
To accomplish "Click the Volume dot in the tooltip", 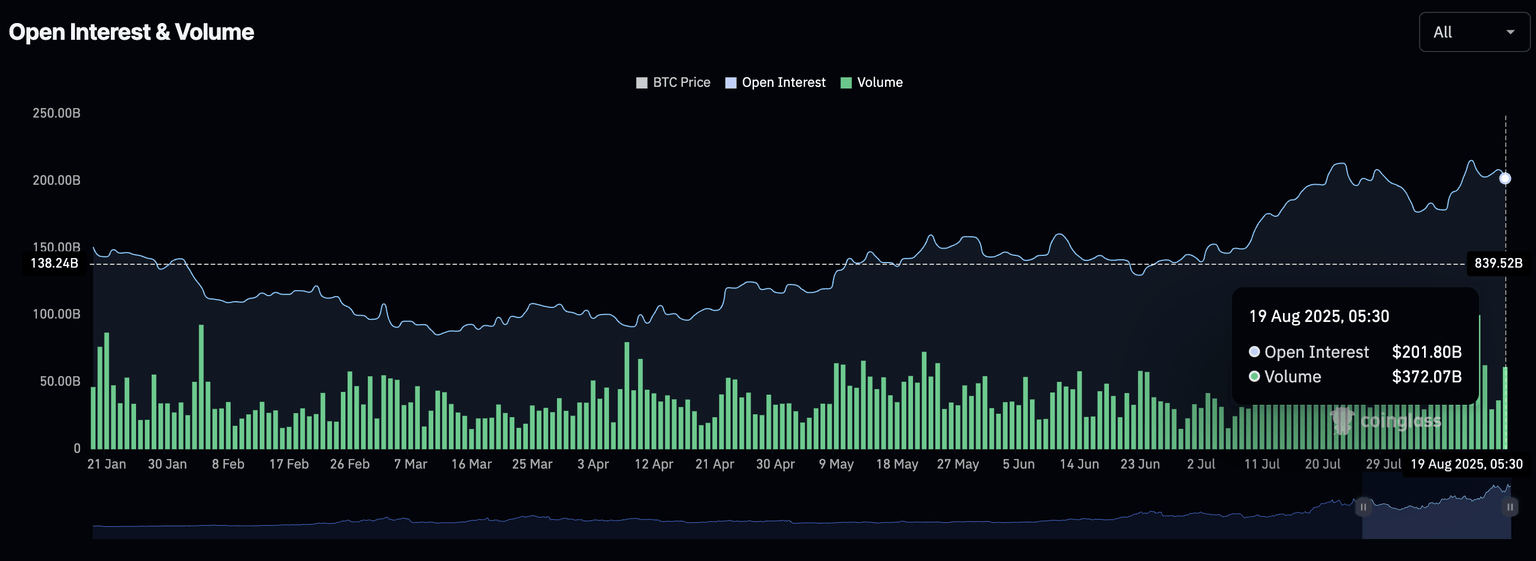I will tap(1254, 377).
